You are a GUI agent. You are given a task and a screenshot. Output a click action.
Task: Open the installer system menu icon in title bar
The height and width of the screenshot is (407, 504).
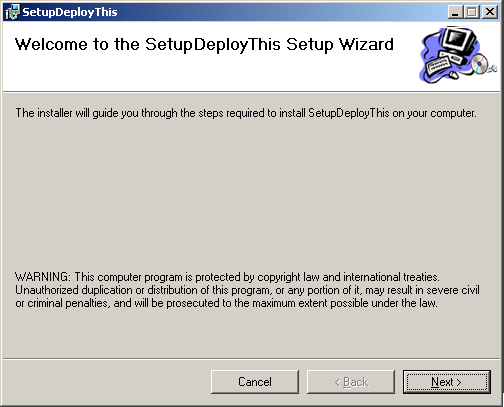(x=12, y=12)
